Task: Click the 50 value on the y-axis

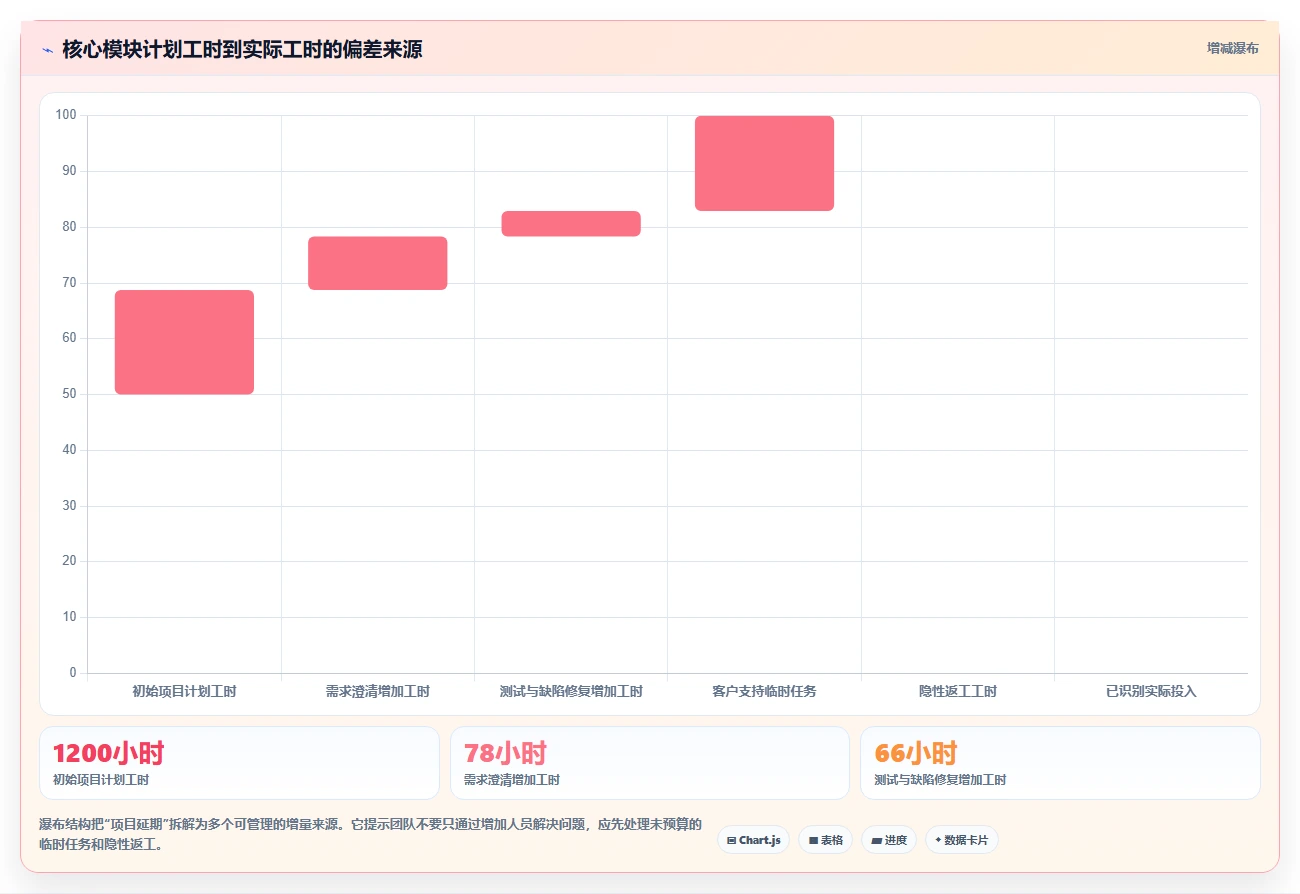Action: tap(69, 394)
